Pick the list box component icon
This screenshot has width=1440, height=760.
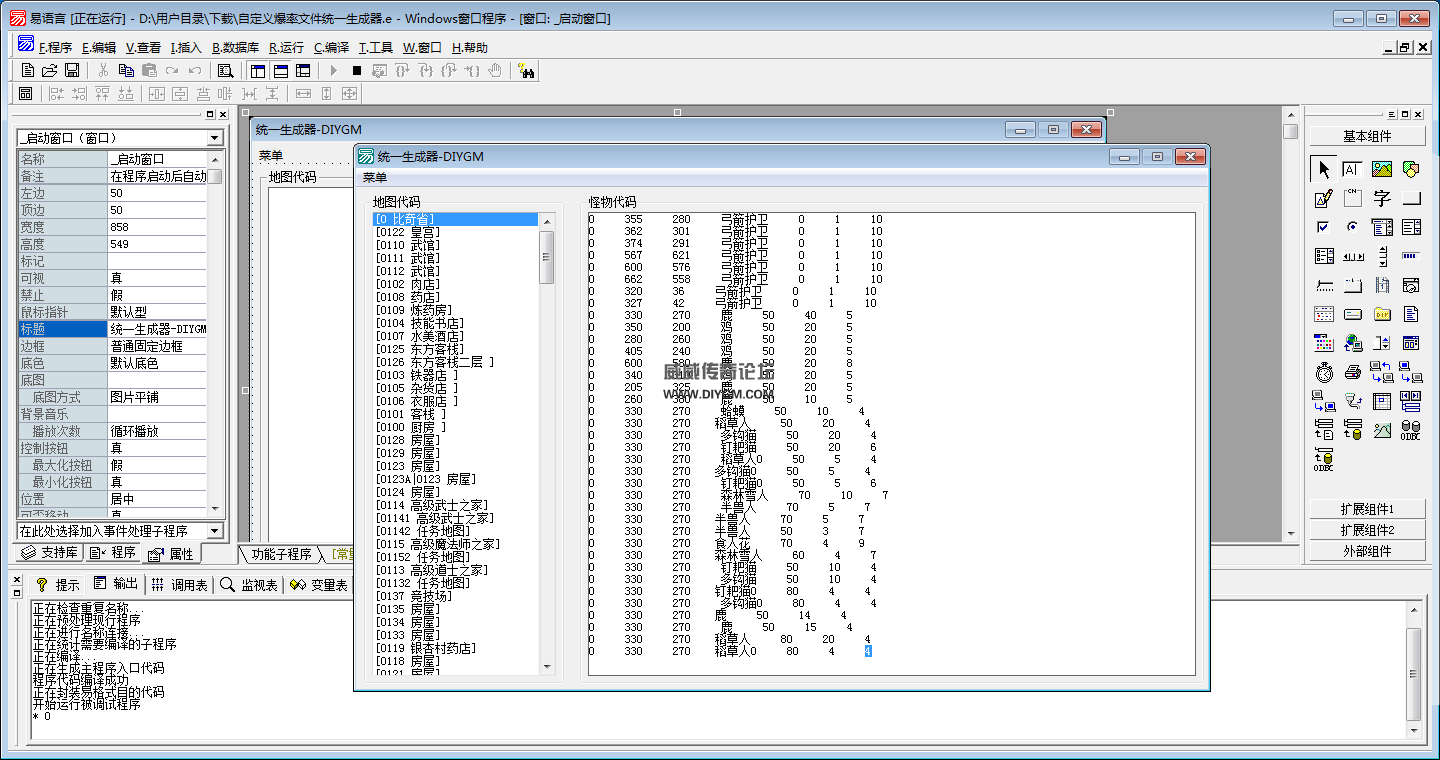(1411, 227)
